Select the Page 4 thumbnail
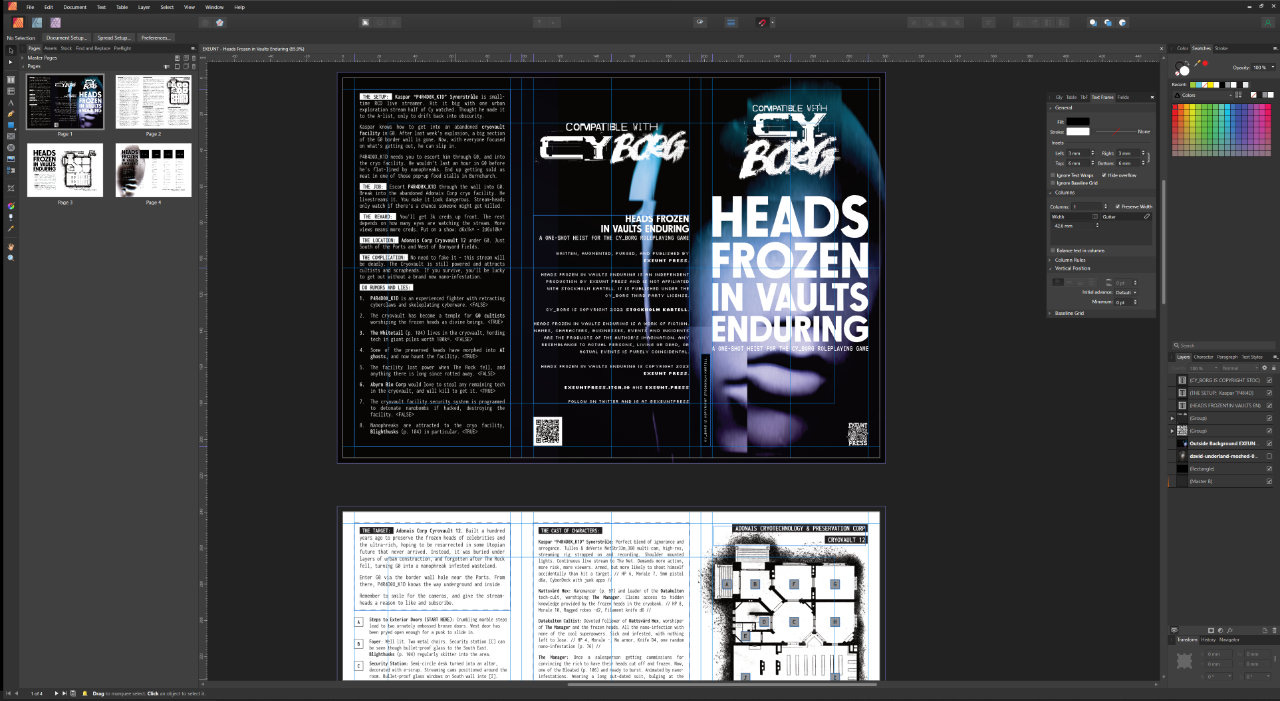This screenshot has height=701, width=1280. pos(153,170)
